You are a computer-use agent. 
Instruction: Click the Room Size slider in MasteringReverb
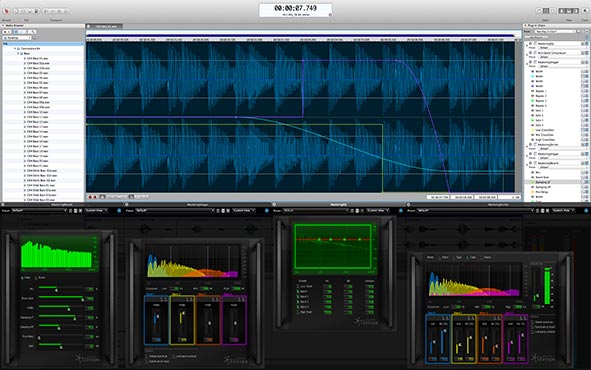pyautogui.click(x=61, y=298)
